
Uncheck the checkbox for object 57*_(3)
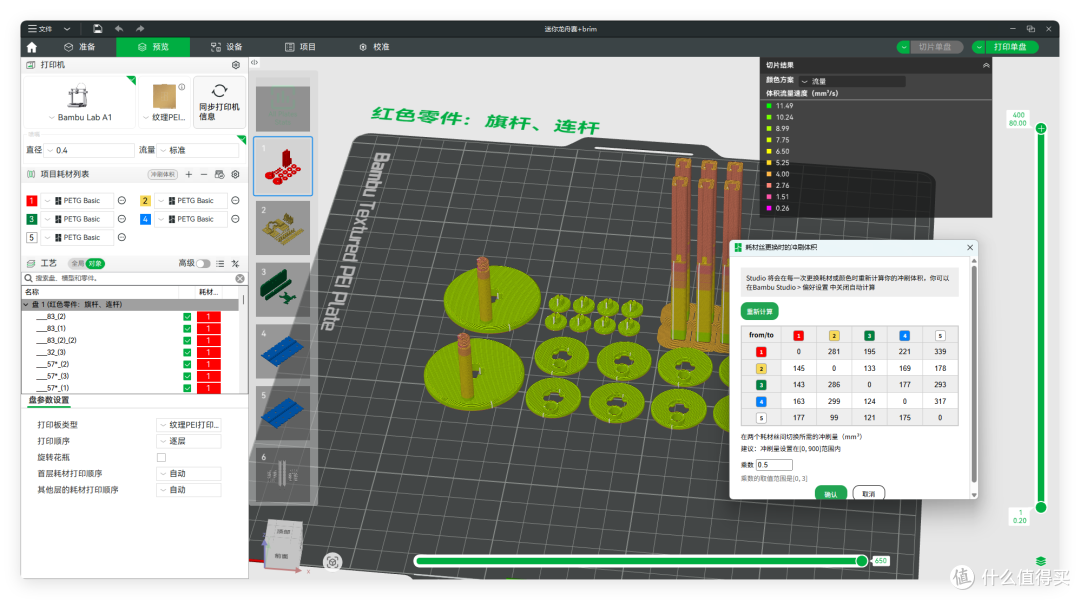(x=187, y=376)
